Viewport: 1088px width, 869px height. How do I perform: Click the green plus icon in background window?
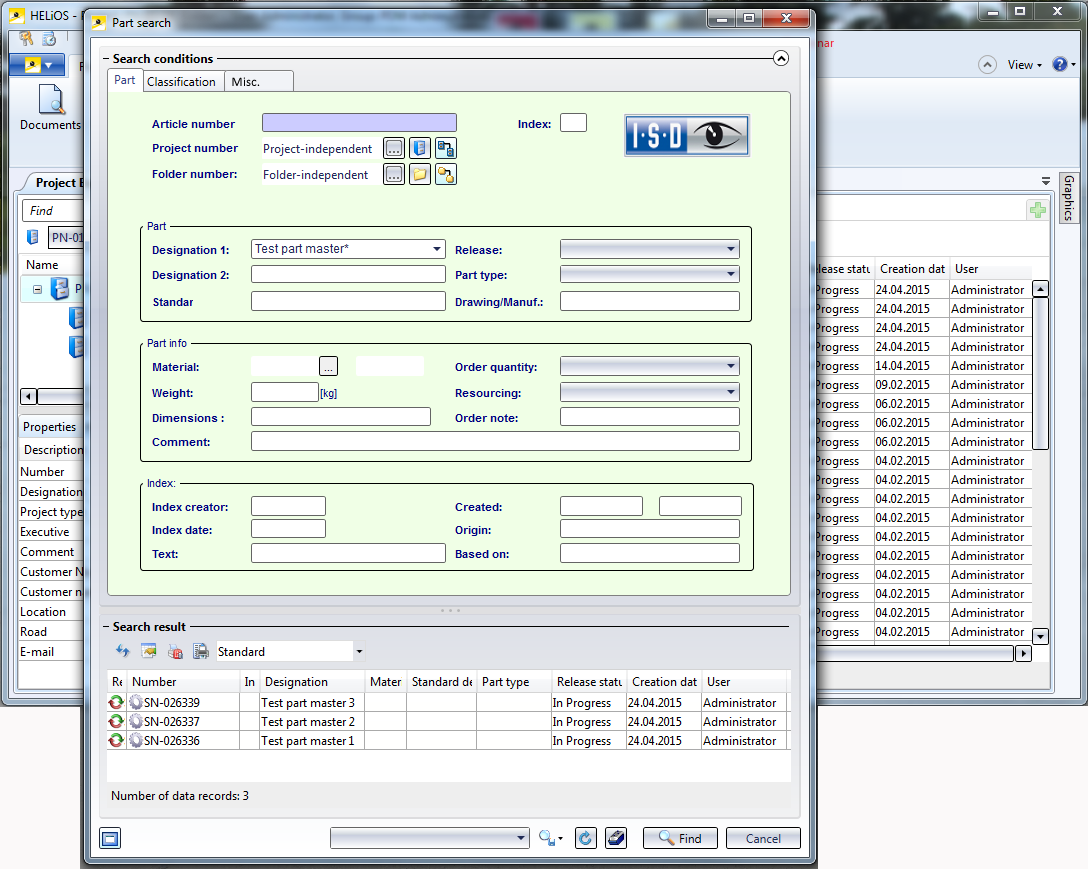point(1038,210)
